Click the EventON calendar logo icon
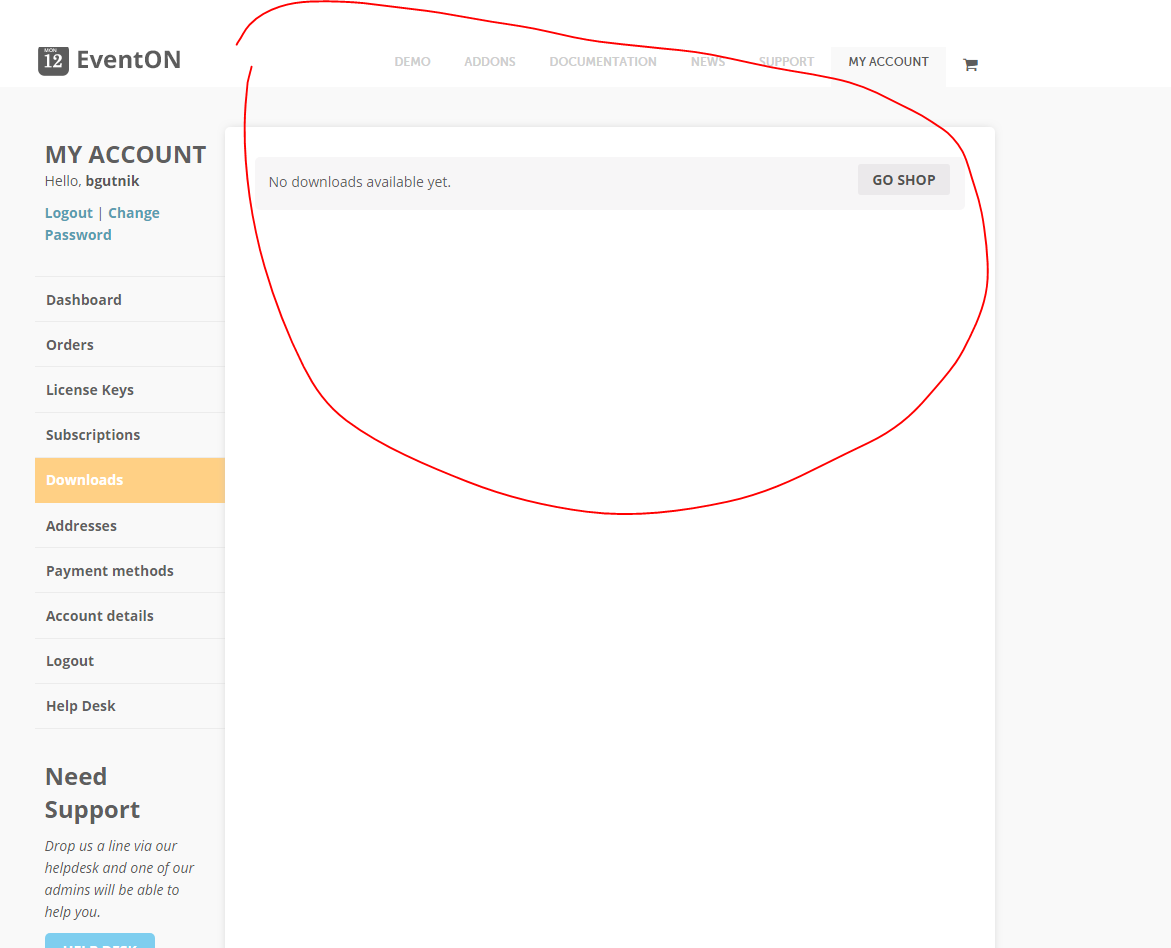This screenshot has height=948, width=1171. coord(53,61)
